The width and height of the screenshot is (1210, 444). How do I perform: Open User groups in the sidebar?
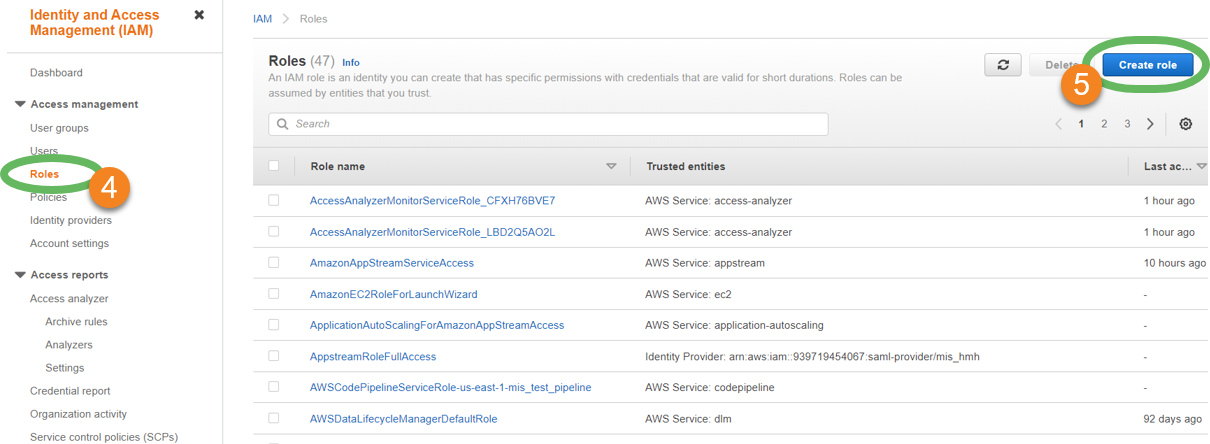[59, 128]
